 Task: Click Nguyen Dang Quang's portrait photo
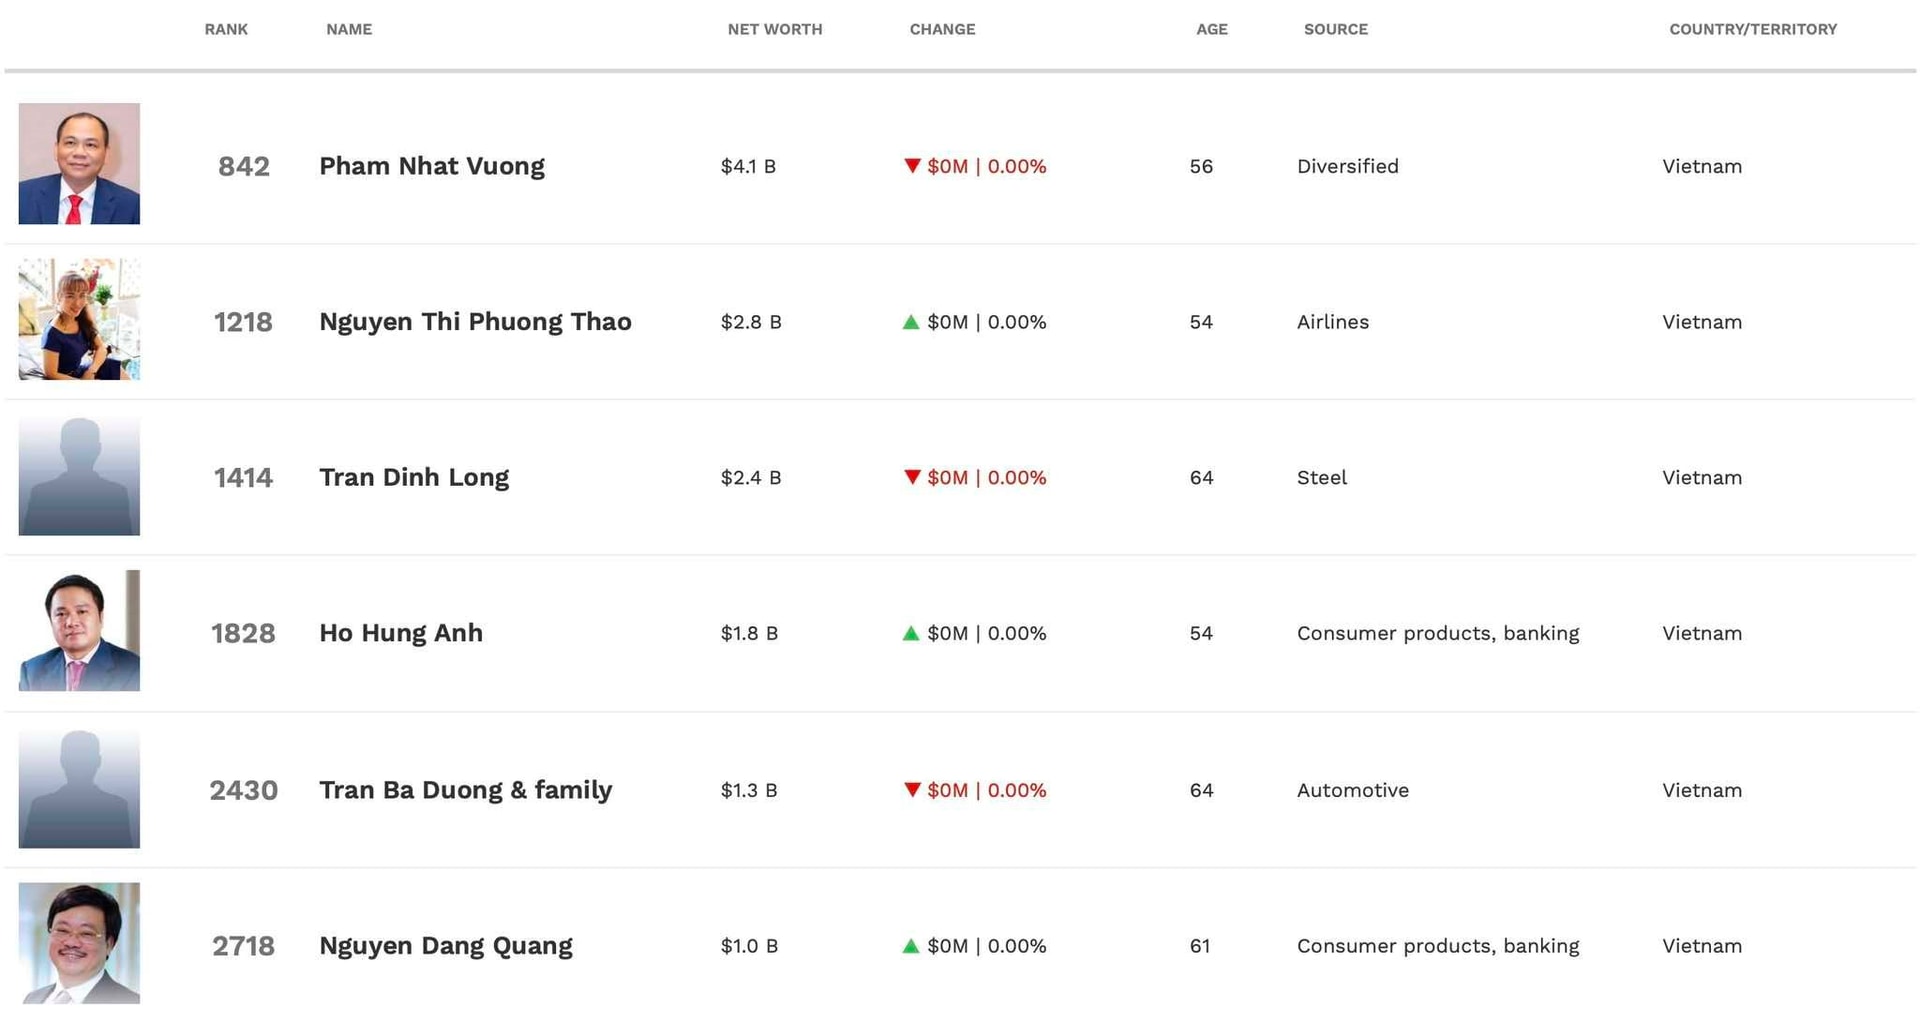(79, 943)
